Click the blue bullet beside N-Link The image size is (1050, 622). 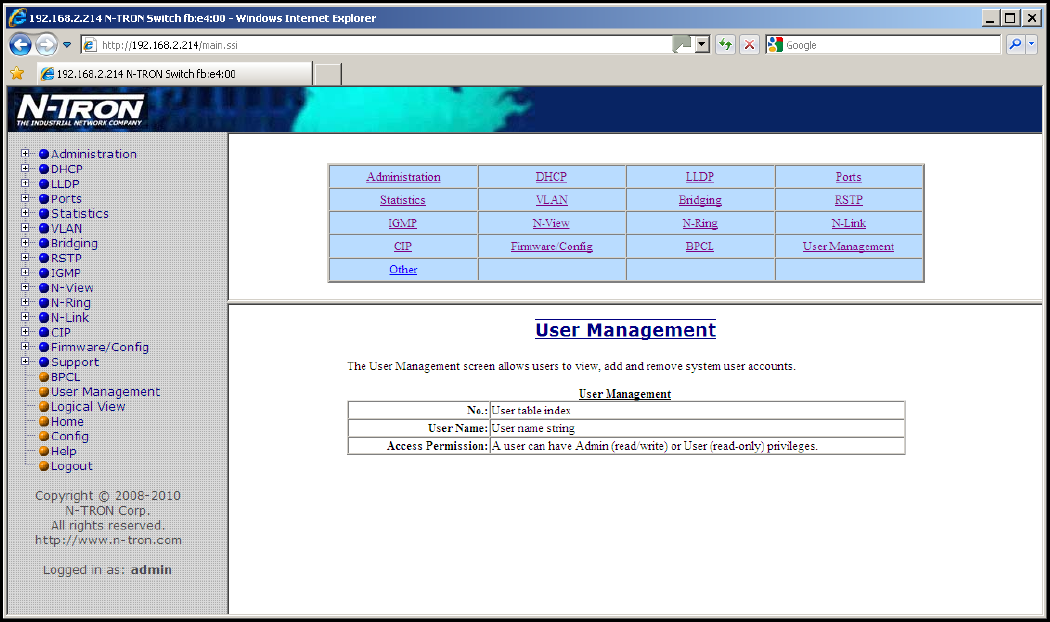(x=44, y=317)
